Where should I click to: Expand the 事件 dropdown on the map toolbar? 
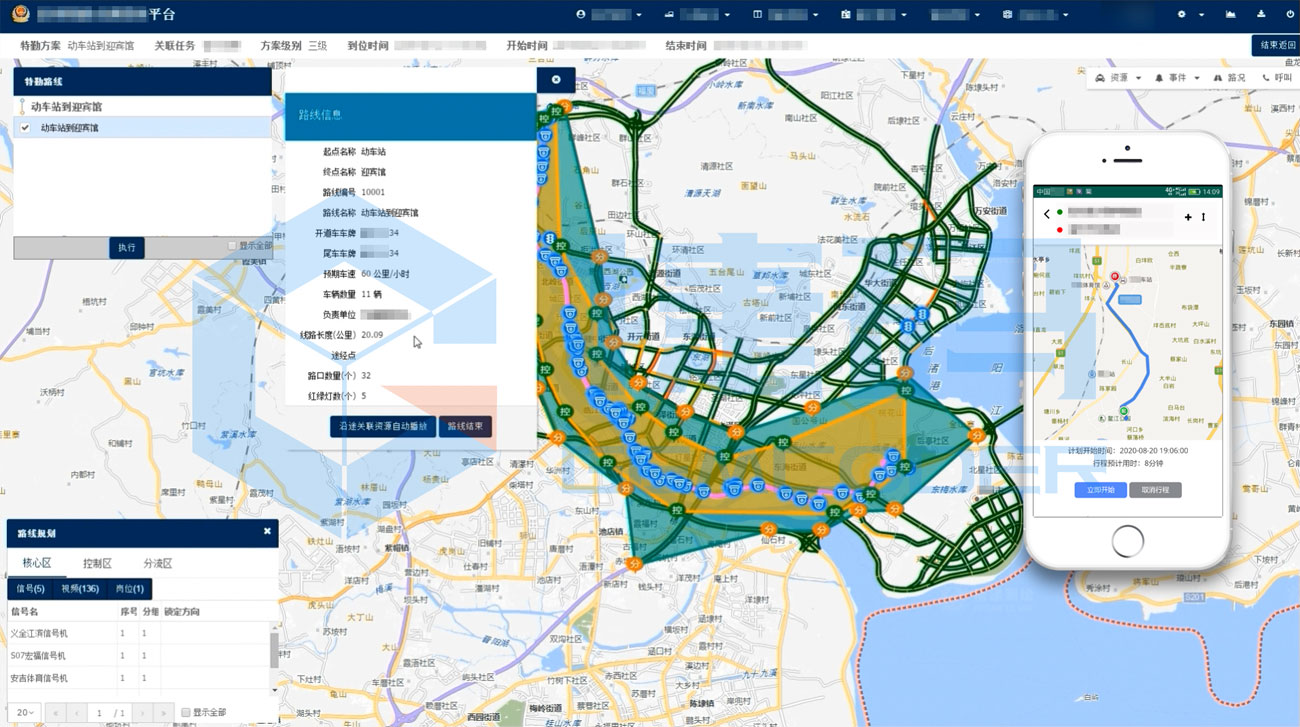1176,78
